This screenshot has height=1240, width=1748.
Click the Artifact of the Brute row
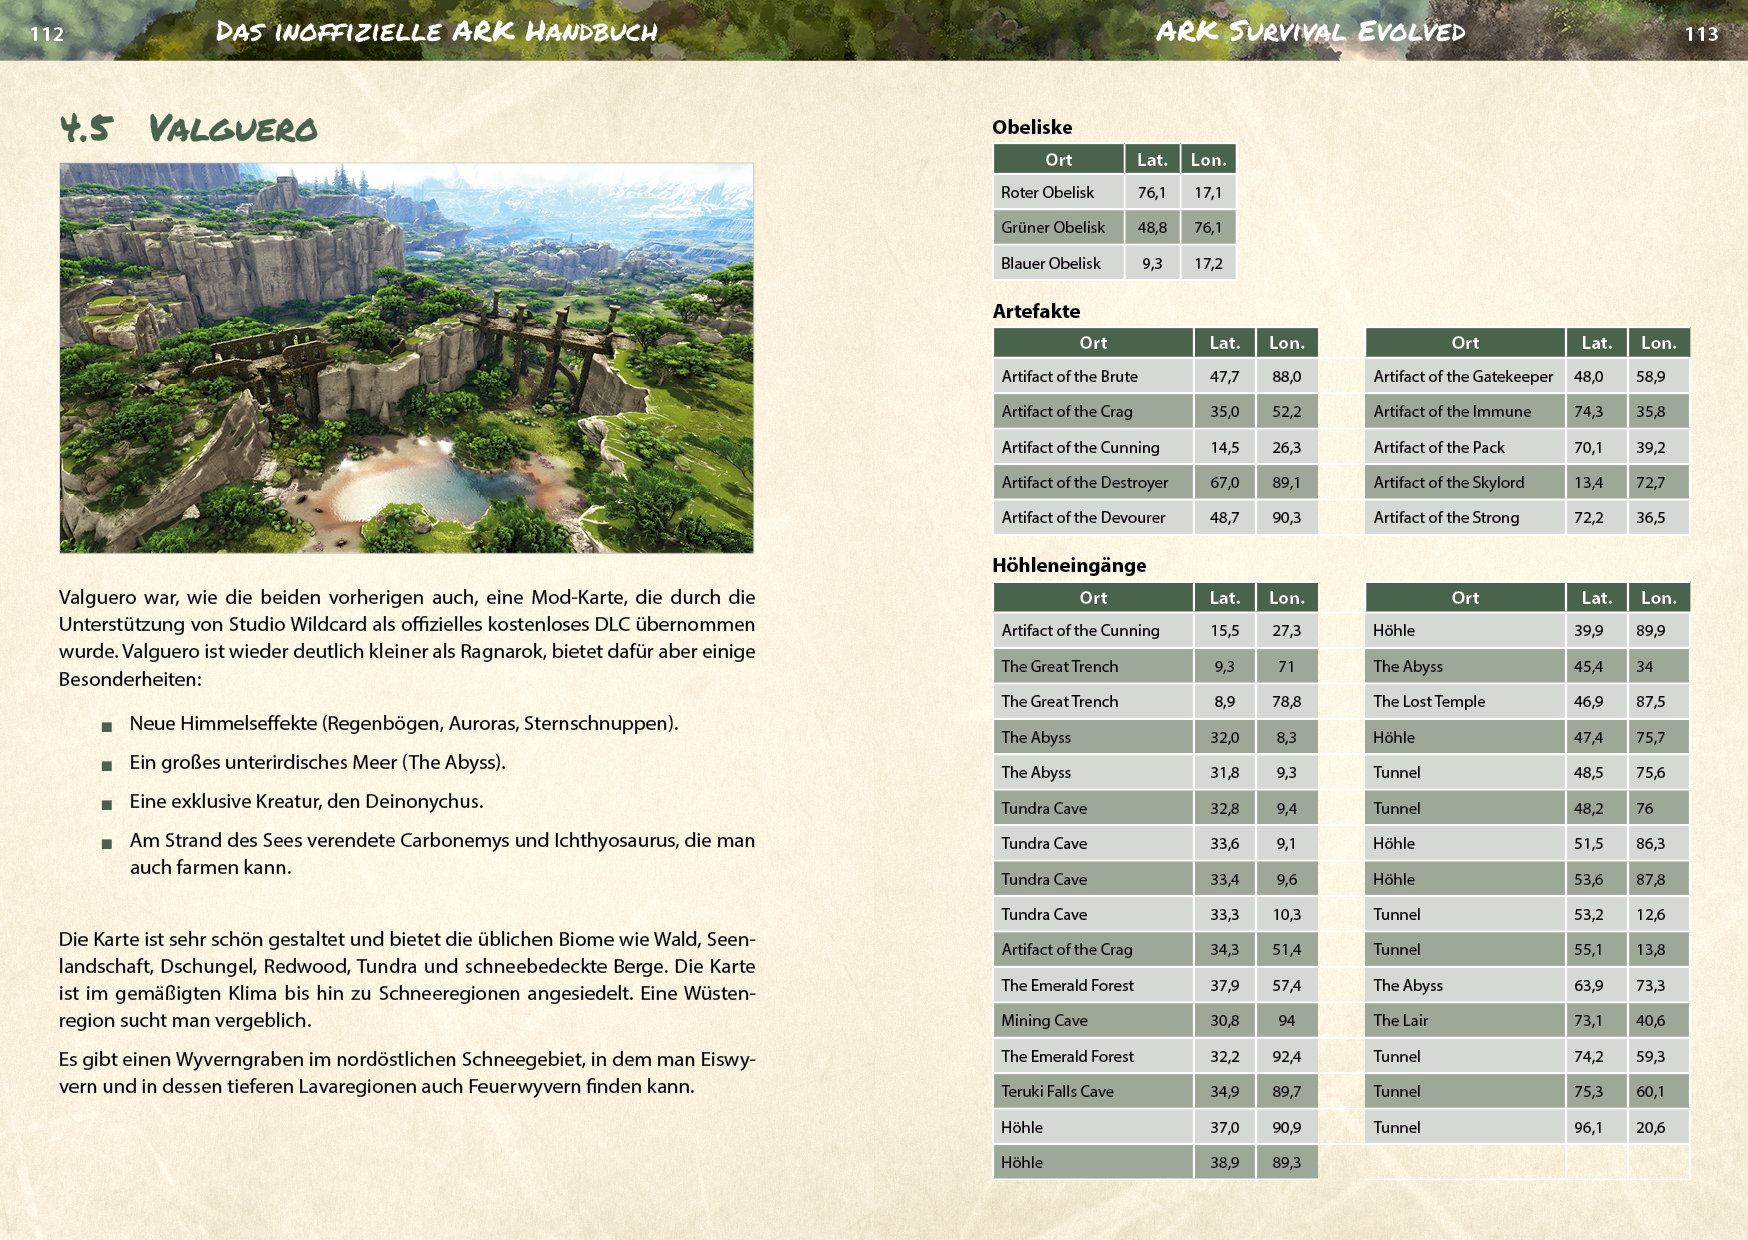(1155, 376)
